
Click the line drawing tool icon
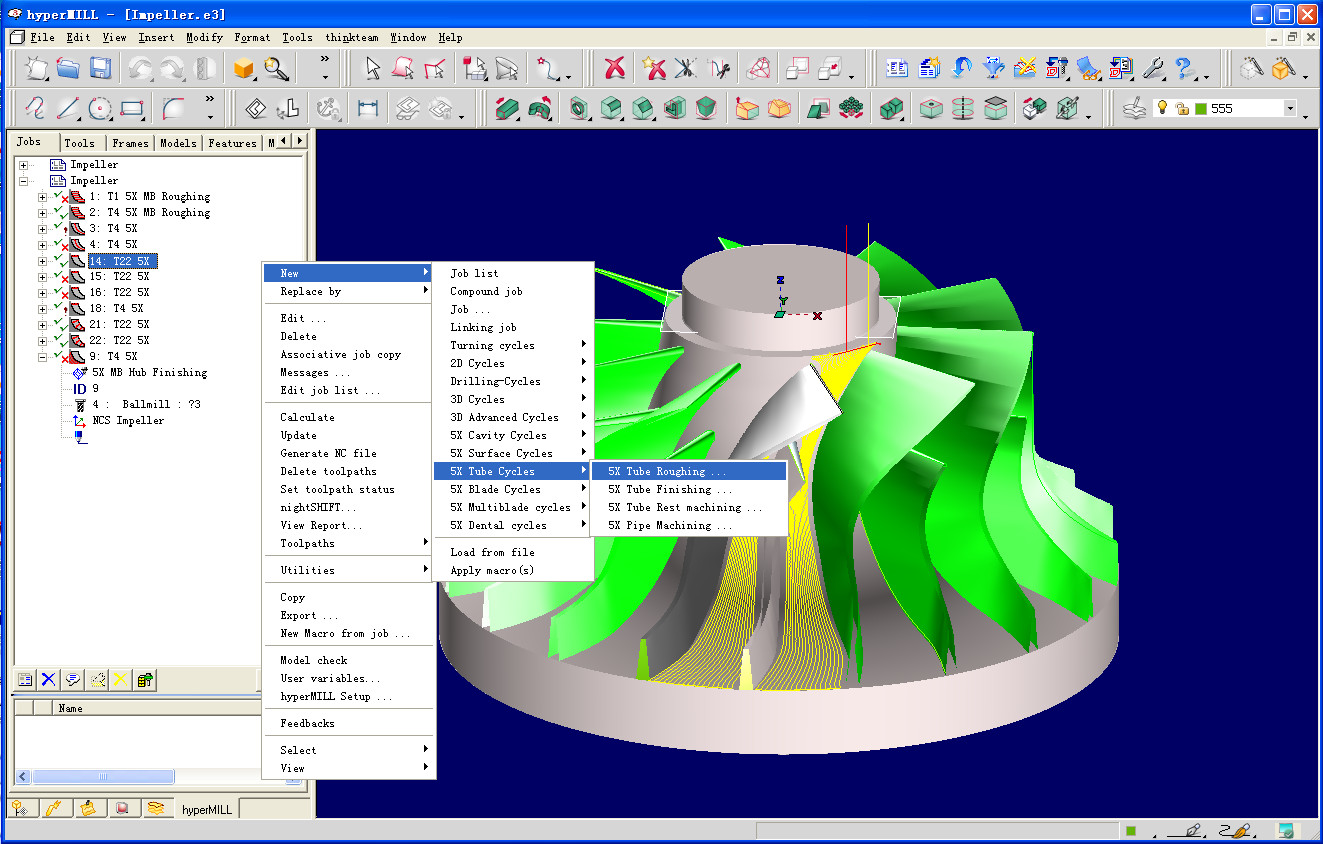pyautogui.click(x=68, y=108)
